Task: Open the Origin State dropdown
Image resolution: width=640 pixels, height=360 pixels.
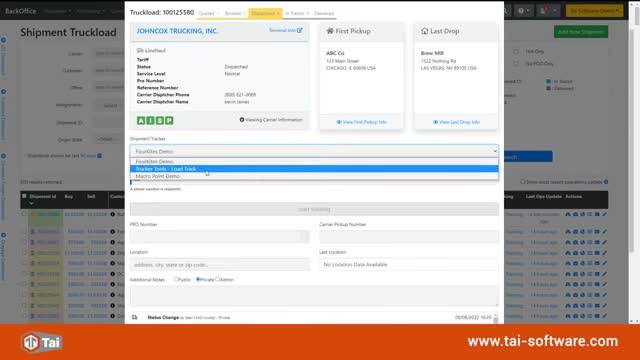Action: click(x=109, y=140)
